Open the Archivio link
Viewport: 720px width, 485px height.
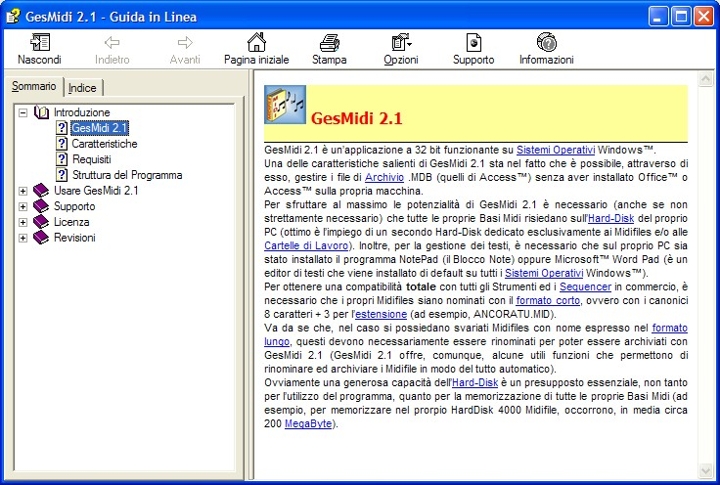coord(384,177)
